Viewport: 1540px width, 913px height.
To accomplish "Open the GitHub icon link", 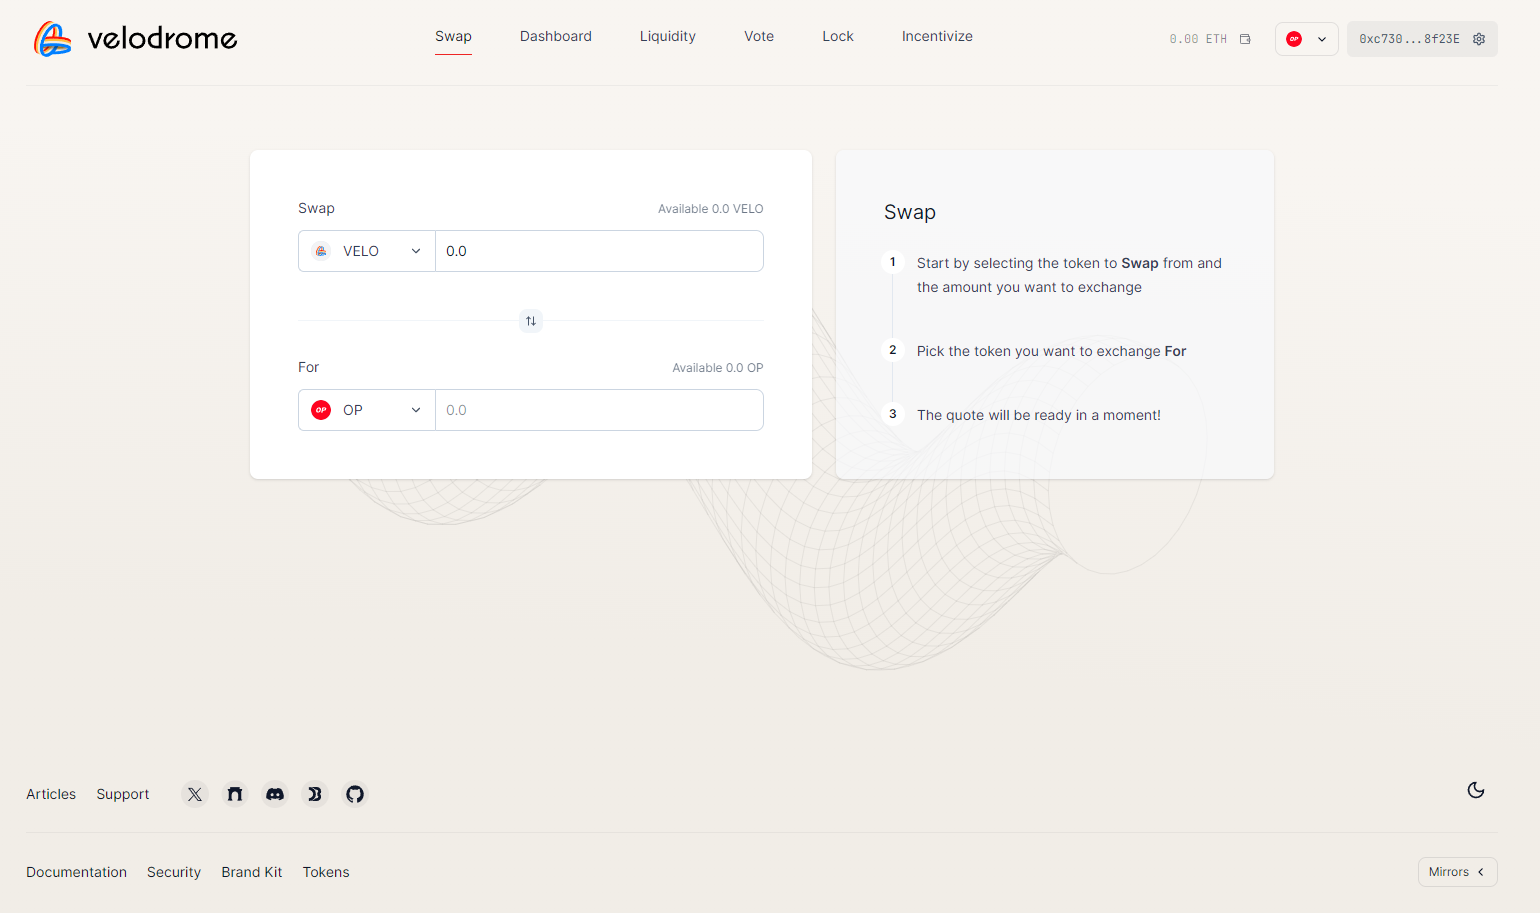I will (355, 794).
